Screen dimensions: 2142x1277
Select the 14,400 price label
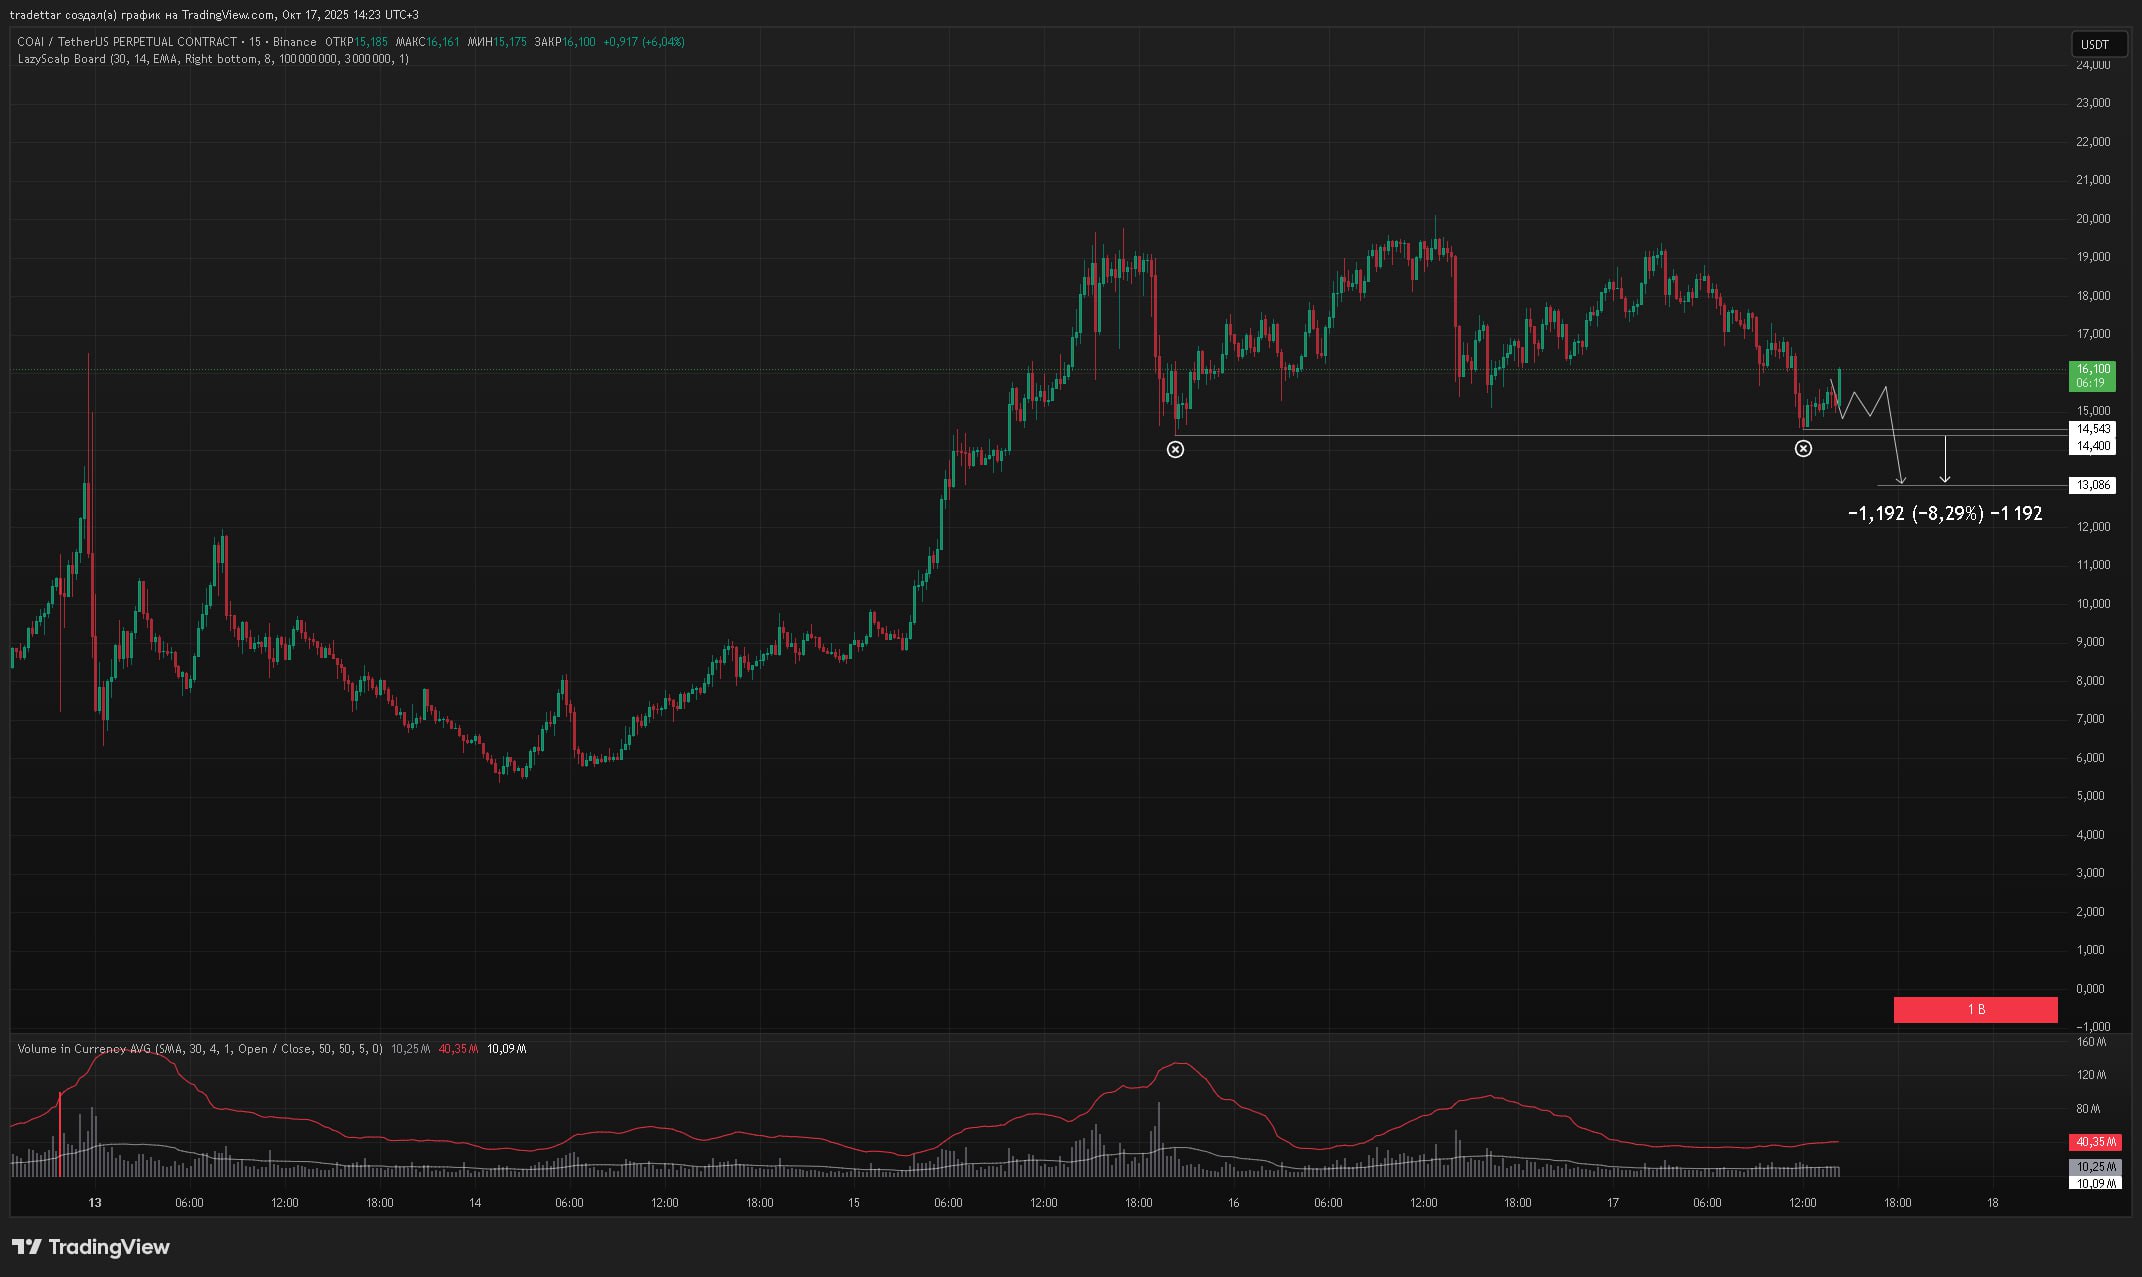click(x=2094, y=446)
